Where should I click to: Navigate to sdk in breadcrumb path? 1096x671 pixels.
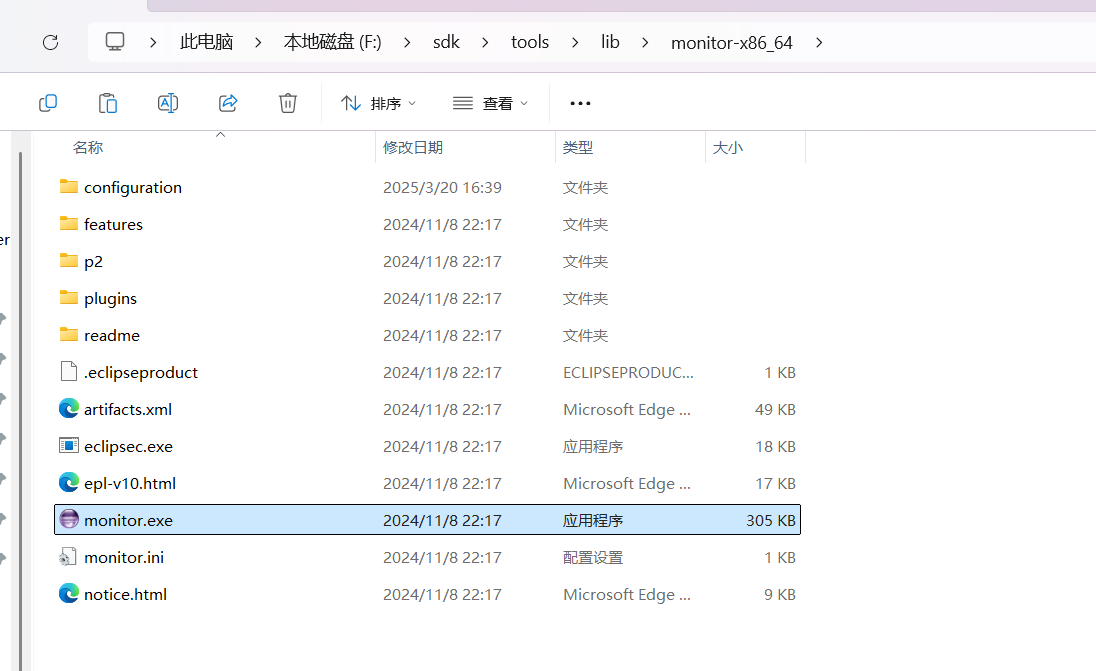(446, 42)
